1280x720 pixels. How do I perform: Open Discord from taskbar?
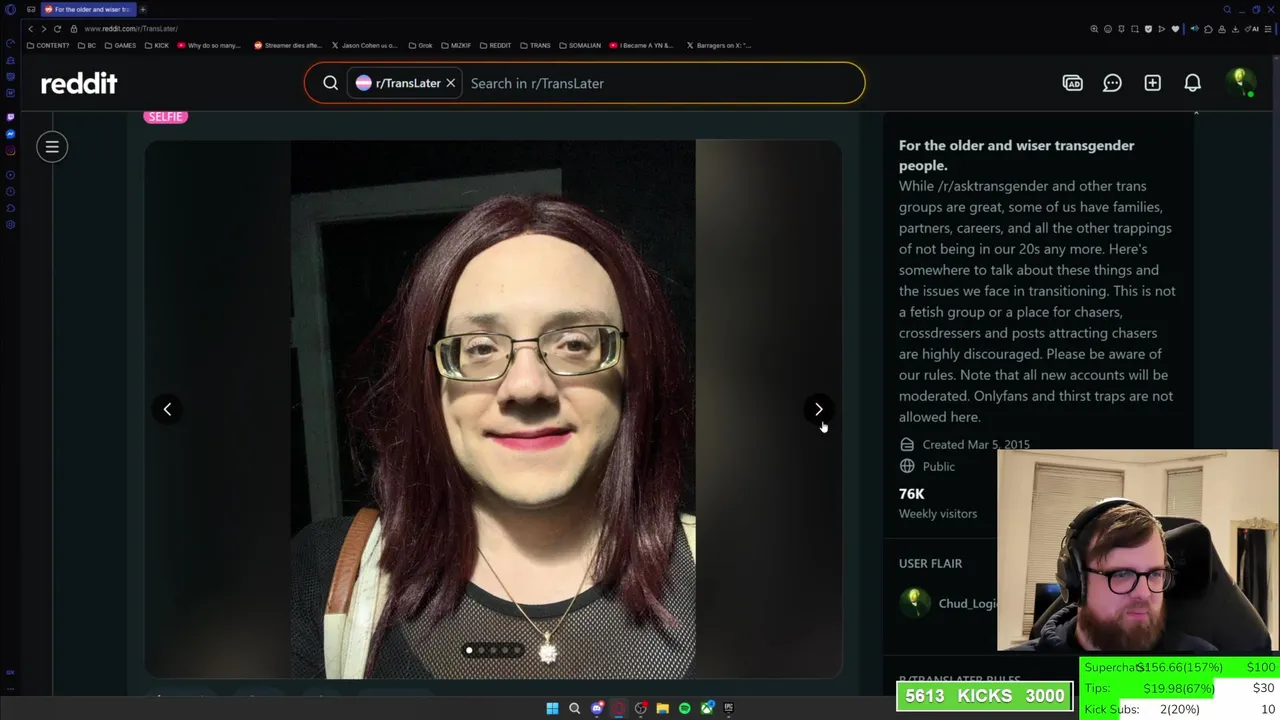click(x=597, y=708)
